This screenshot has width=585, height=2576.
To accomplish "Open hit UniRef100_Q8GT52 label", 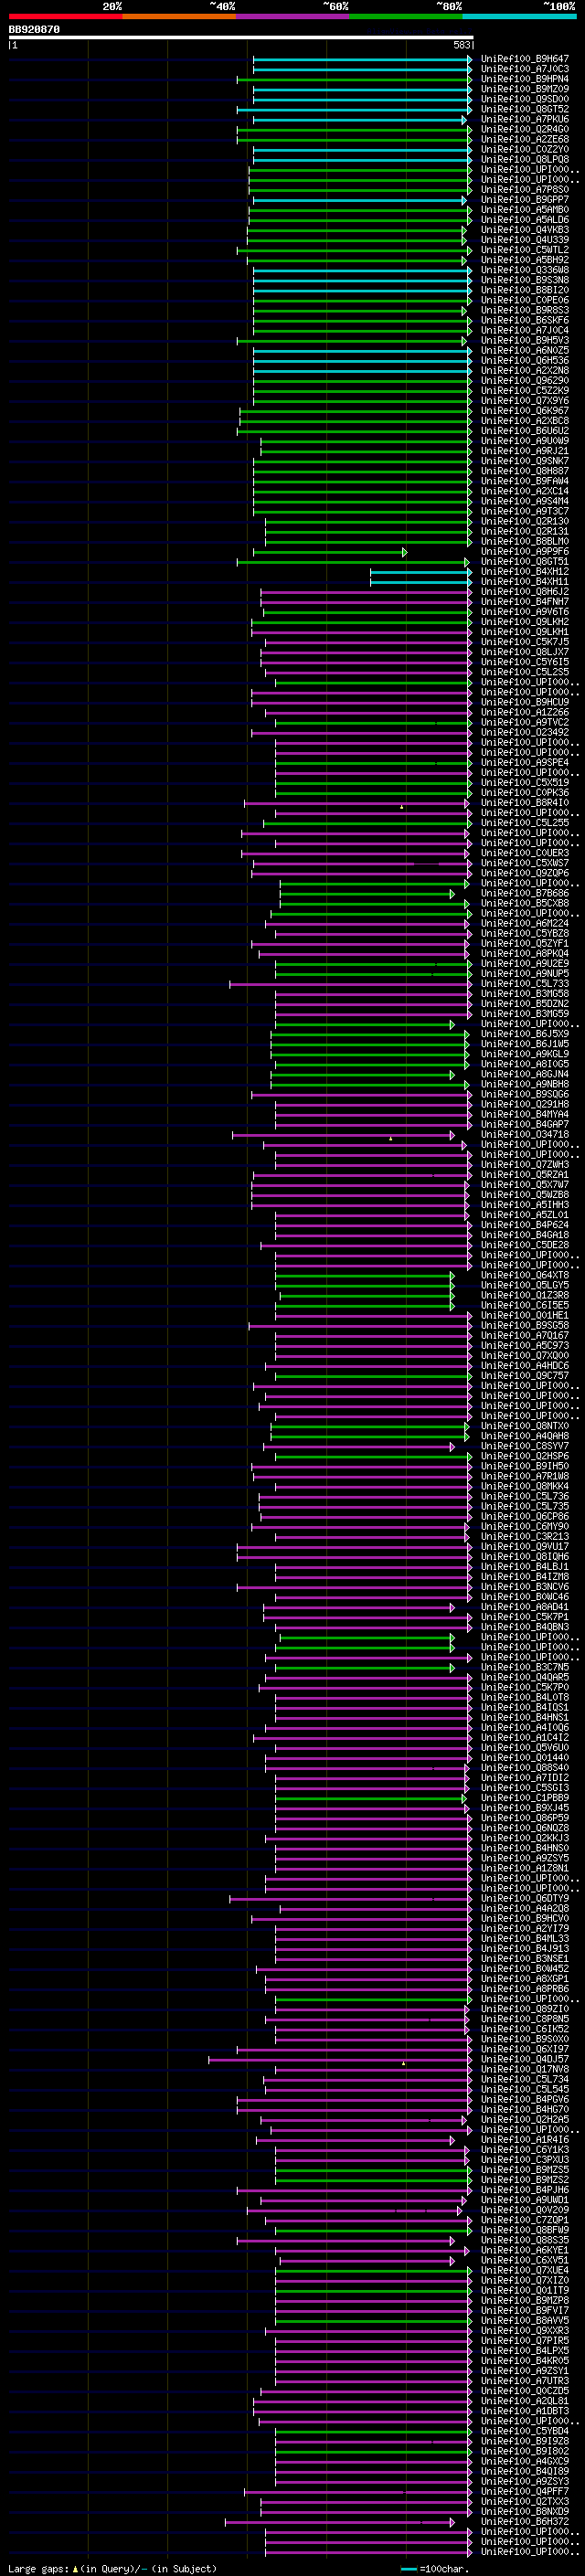I will 525,109.
